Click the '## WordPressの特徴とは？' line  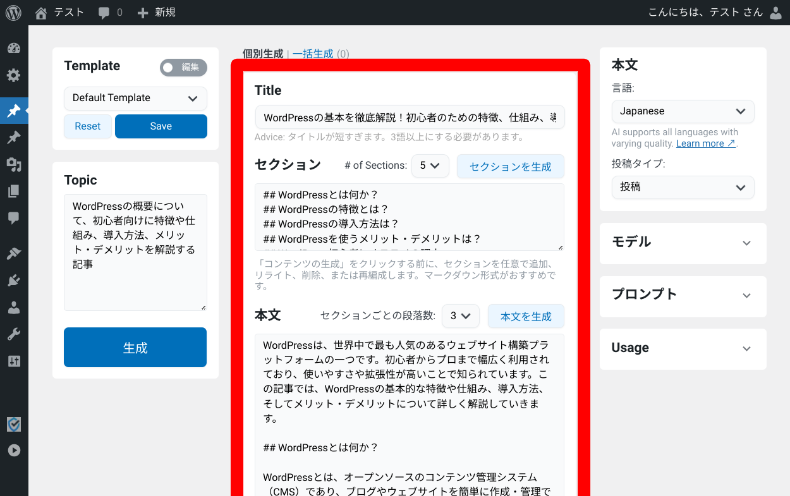[325, 209]
